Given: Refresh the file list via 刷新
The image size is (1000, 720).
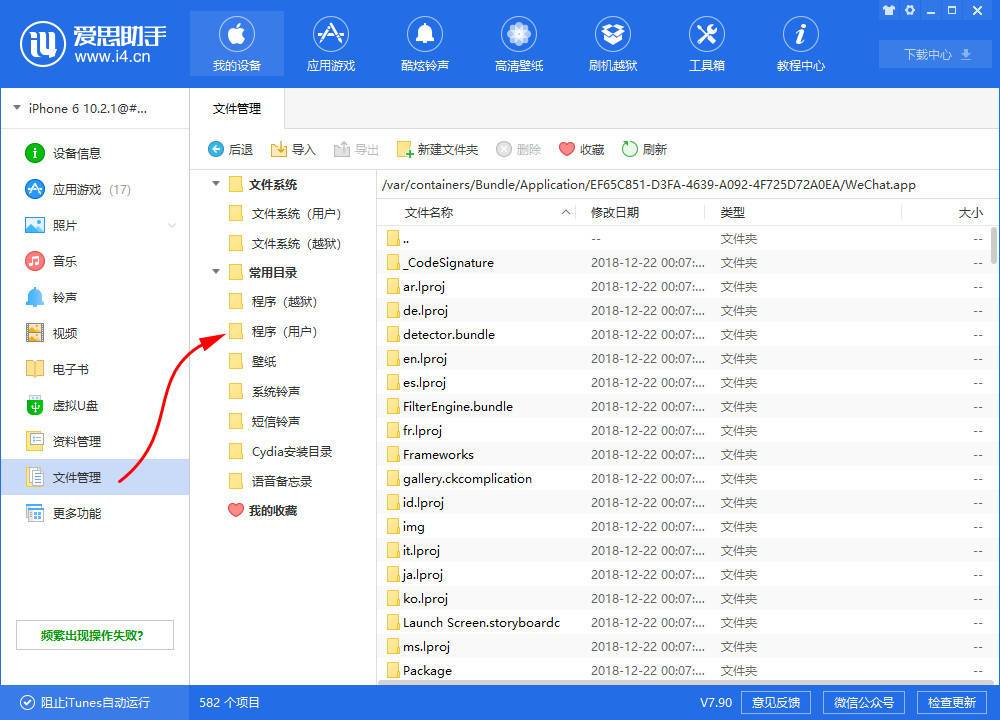Looking at the screenshot, I should (644, 148).
